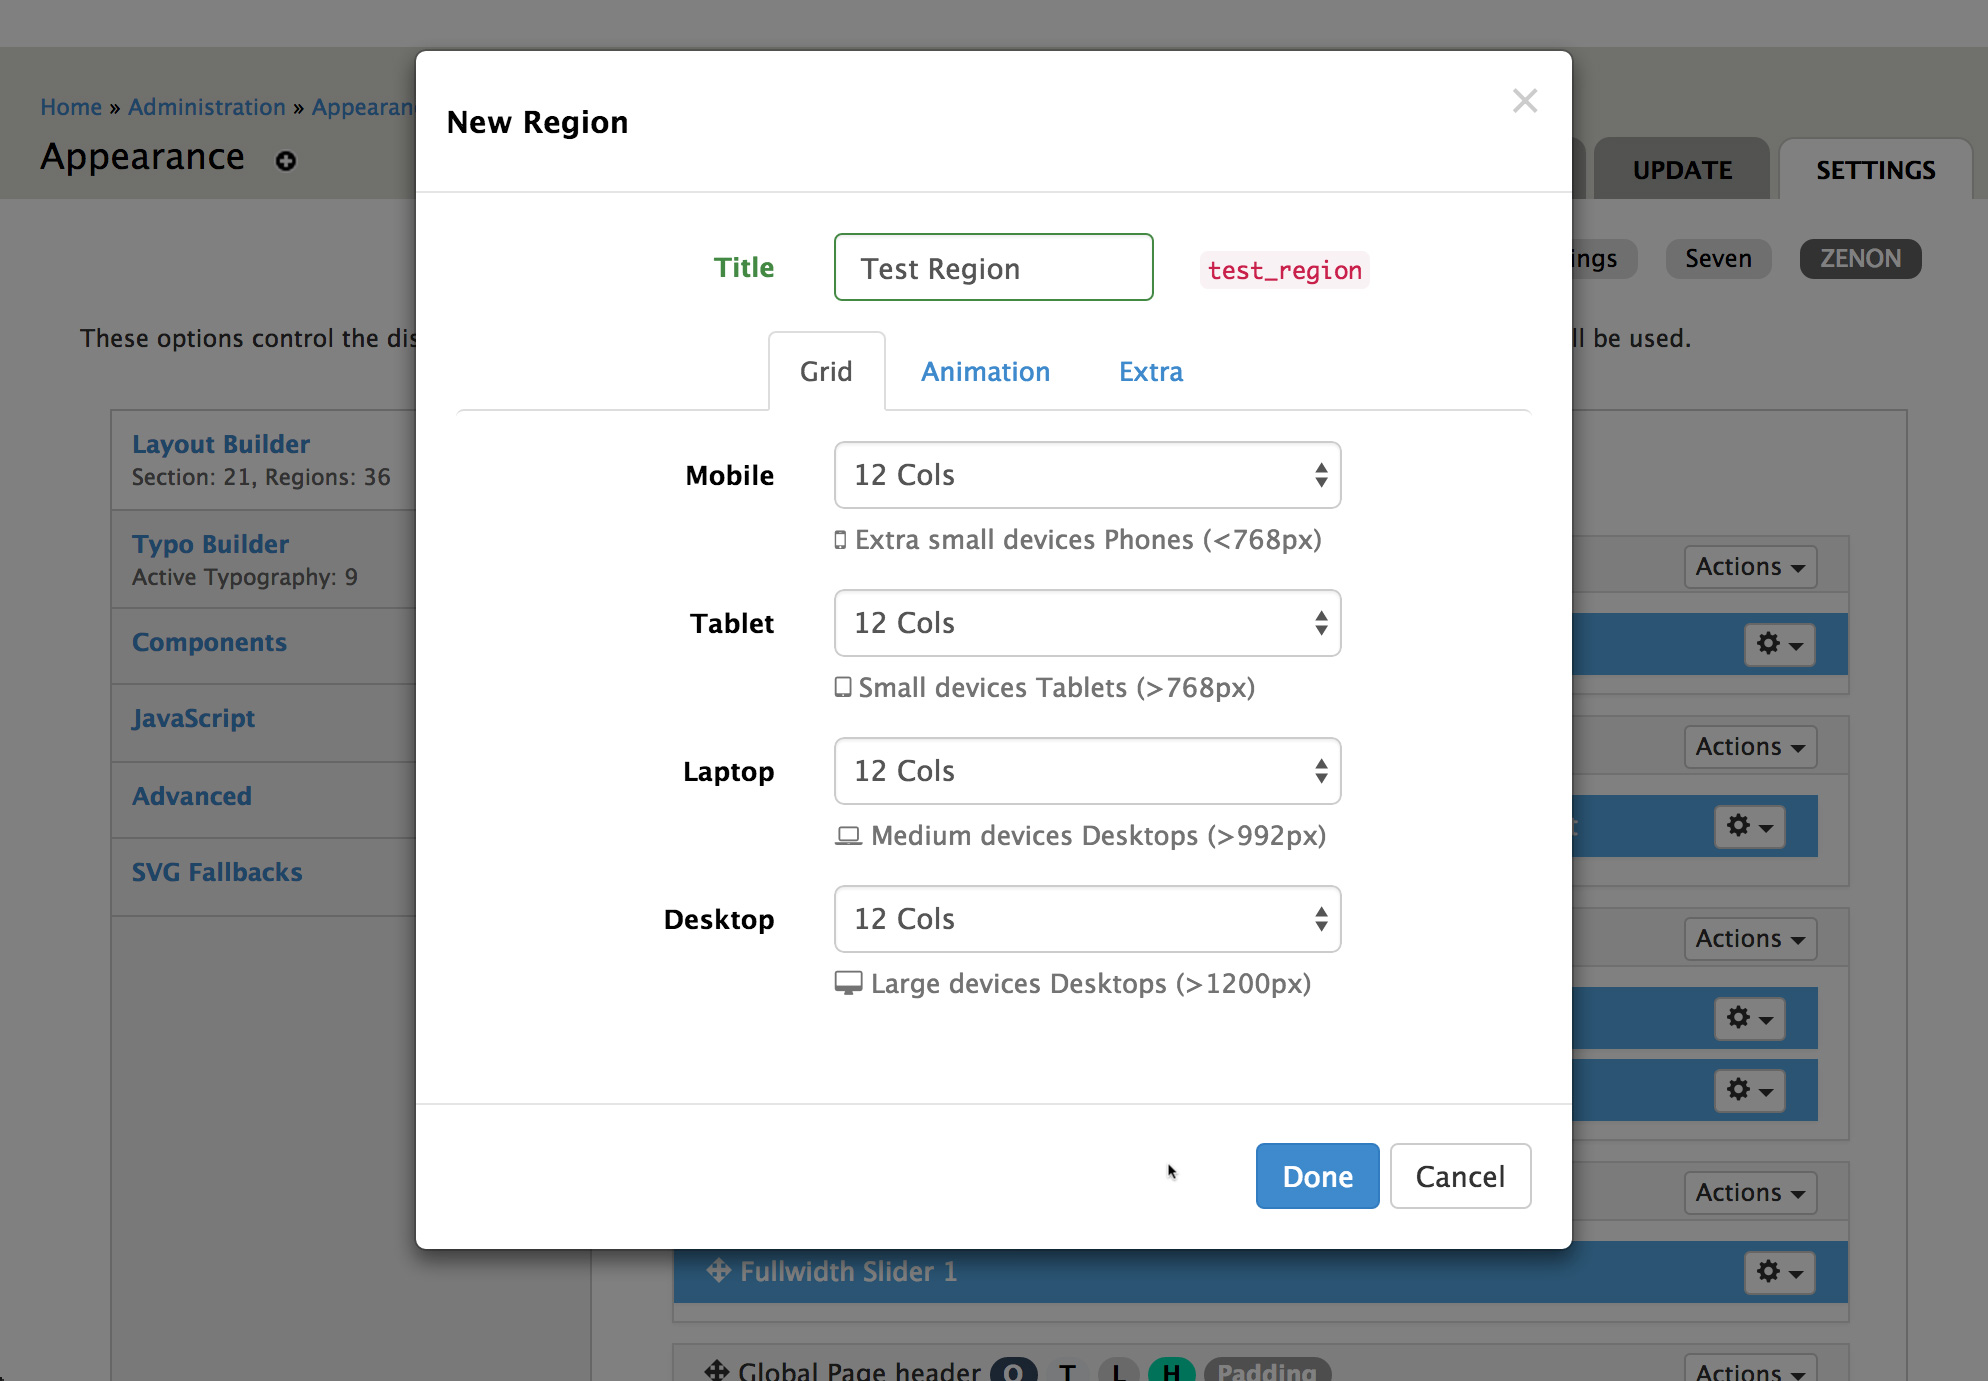Open the Tablet columns dropdown

1087,623
